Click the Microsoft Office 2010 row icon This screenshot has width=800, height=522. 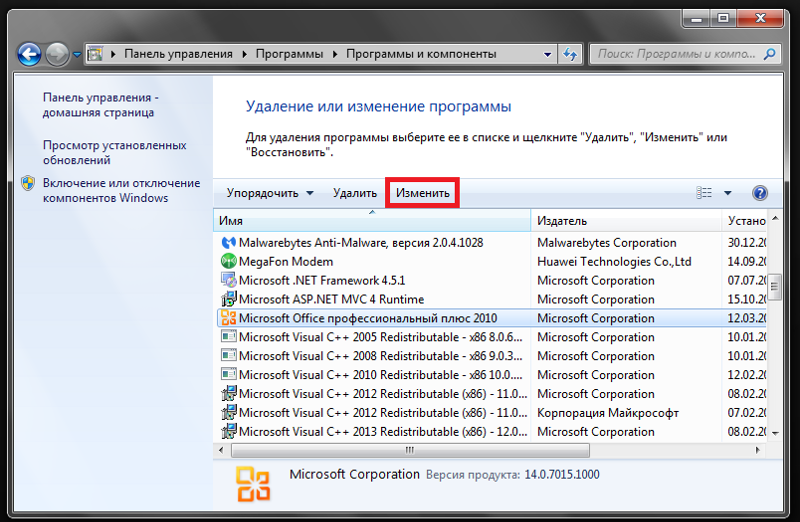point(229,318)
